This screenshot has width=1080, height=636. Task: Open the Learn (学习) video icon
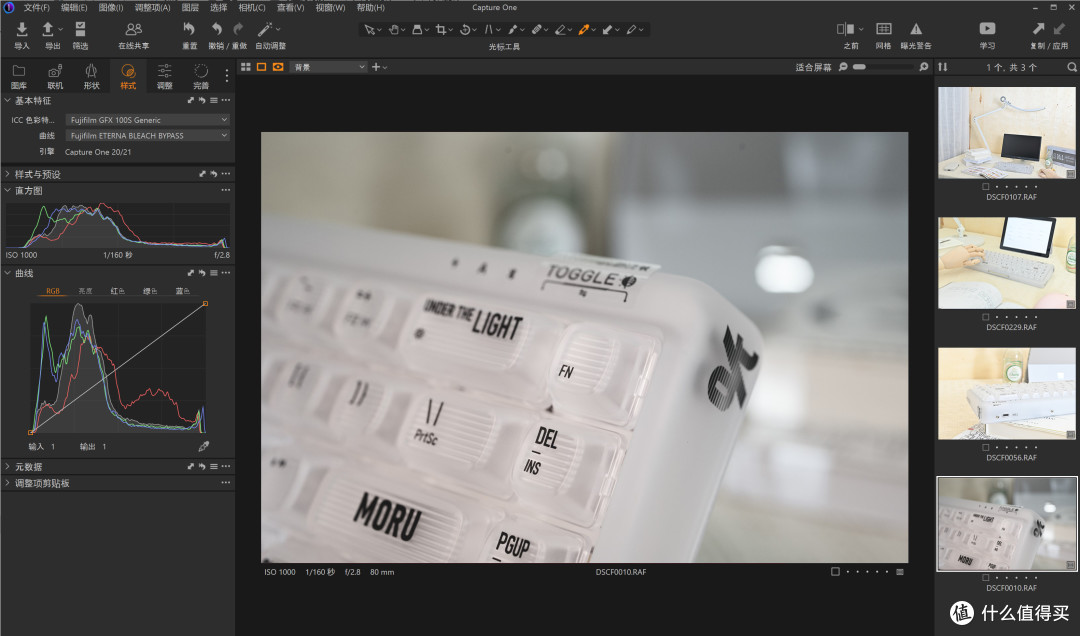[987, 29]
